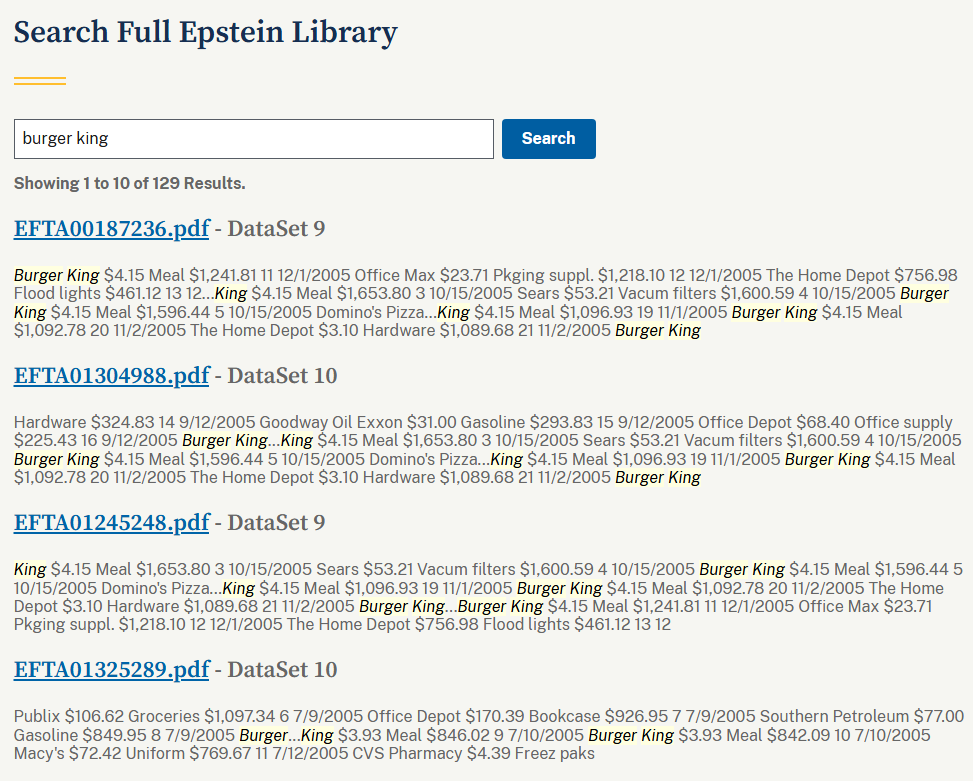Focus the search field containing "burger king"
Image resolution: width=973 pixels, height=781 pixels.
(x=254, y=139)
